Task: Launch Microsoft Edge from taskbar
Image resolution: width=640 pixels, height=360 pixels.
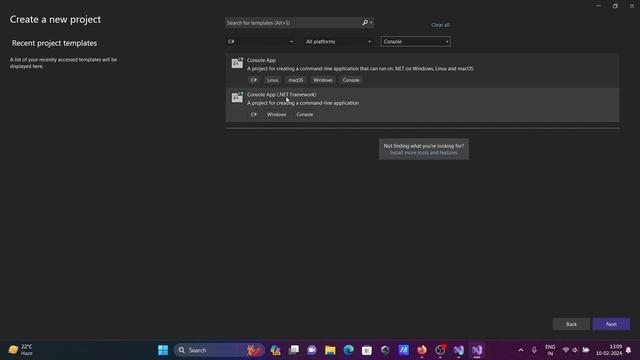Action: click(x=349, y=350)
